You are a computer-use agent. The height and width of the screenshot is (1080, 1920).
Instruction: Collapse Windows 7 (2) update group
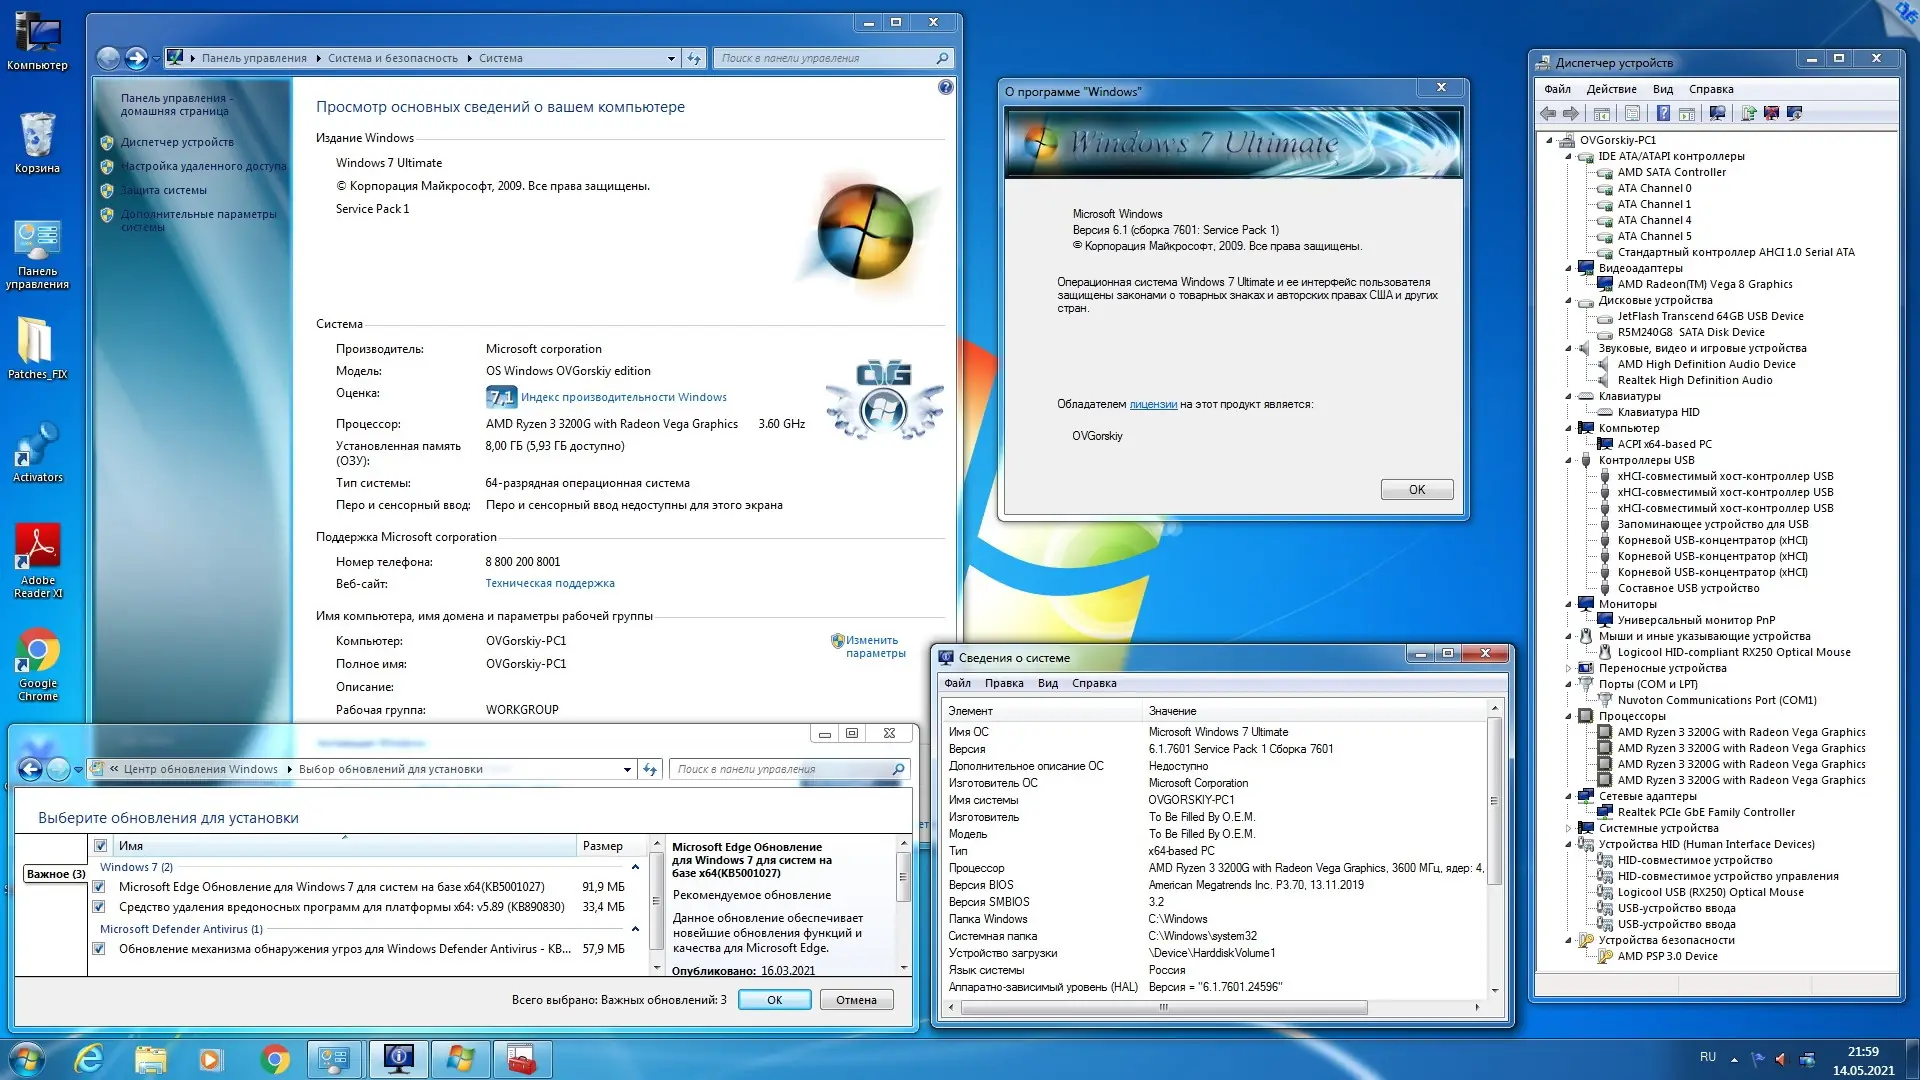coord(635,867)
